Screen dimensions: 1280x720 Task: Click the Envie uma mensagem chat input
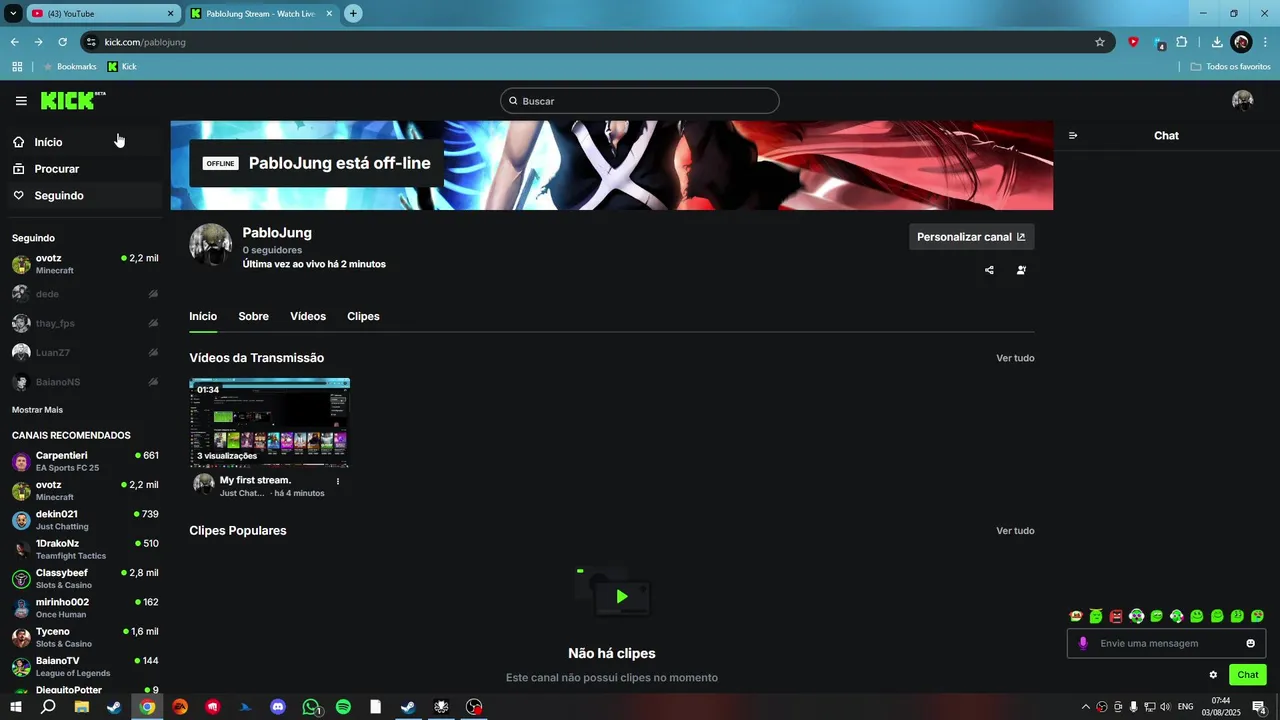click(x=1168, y=643)
